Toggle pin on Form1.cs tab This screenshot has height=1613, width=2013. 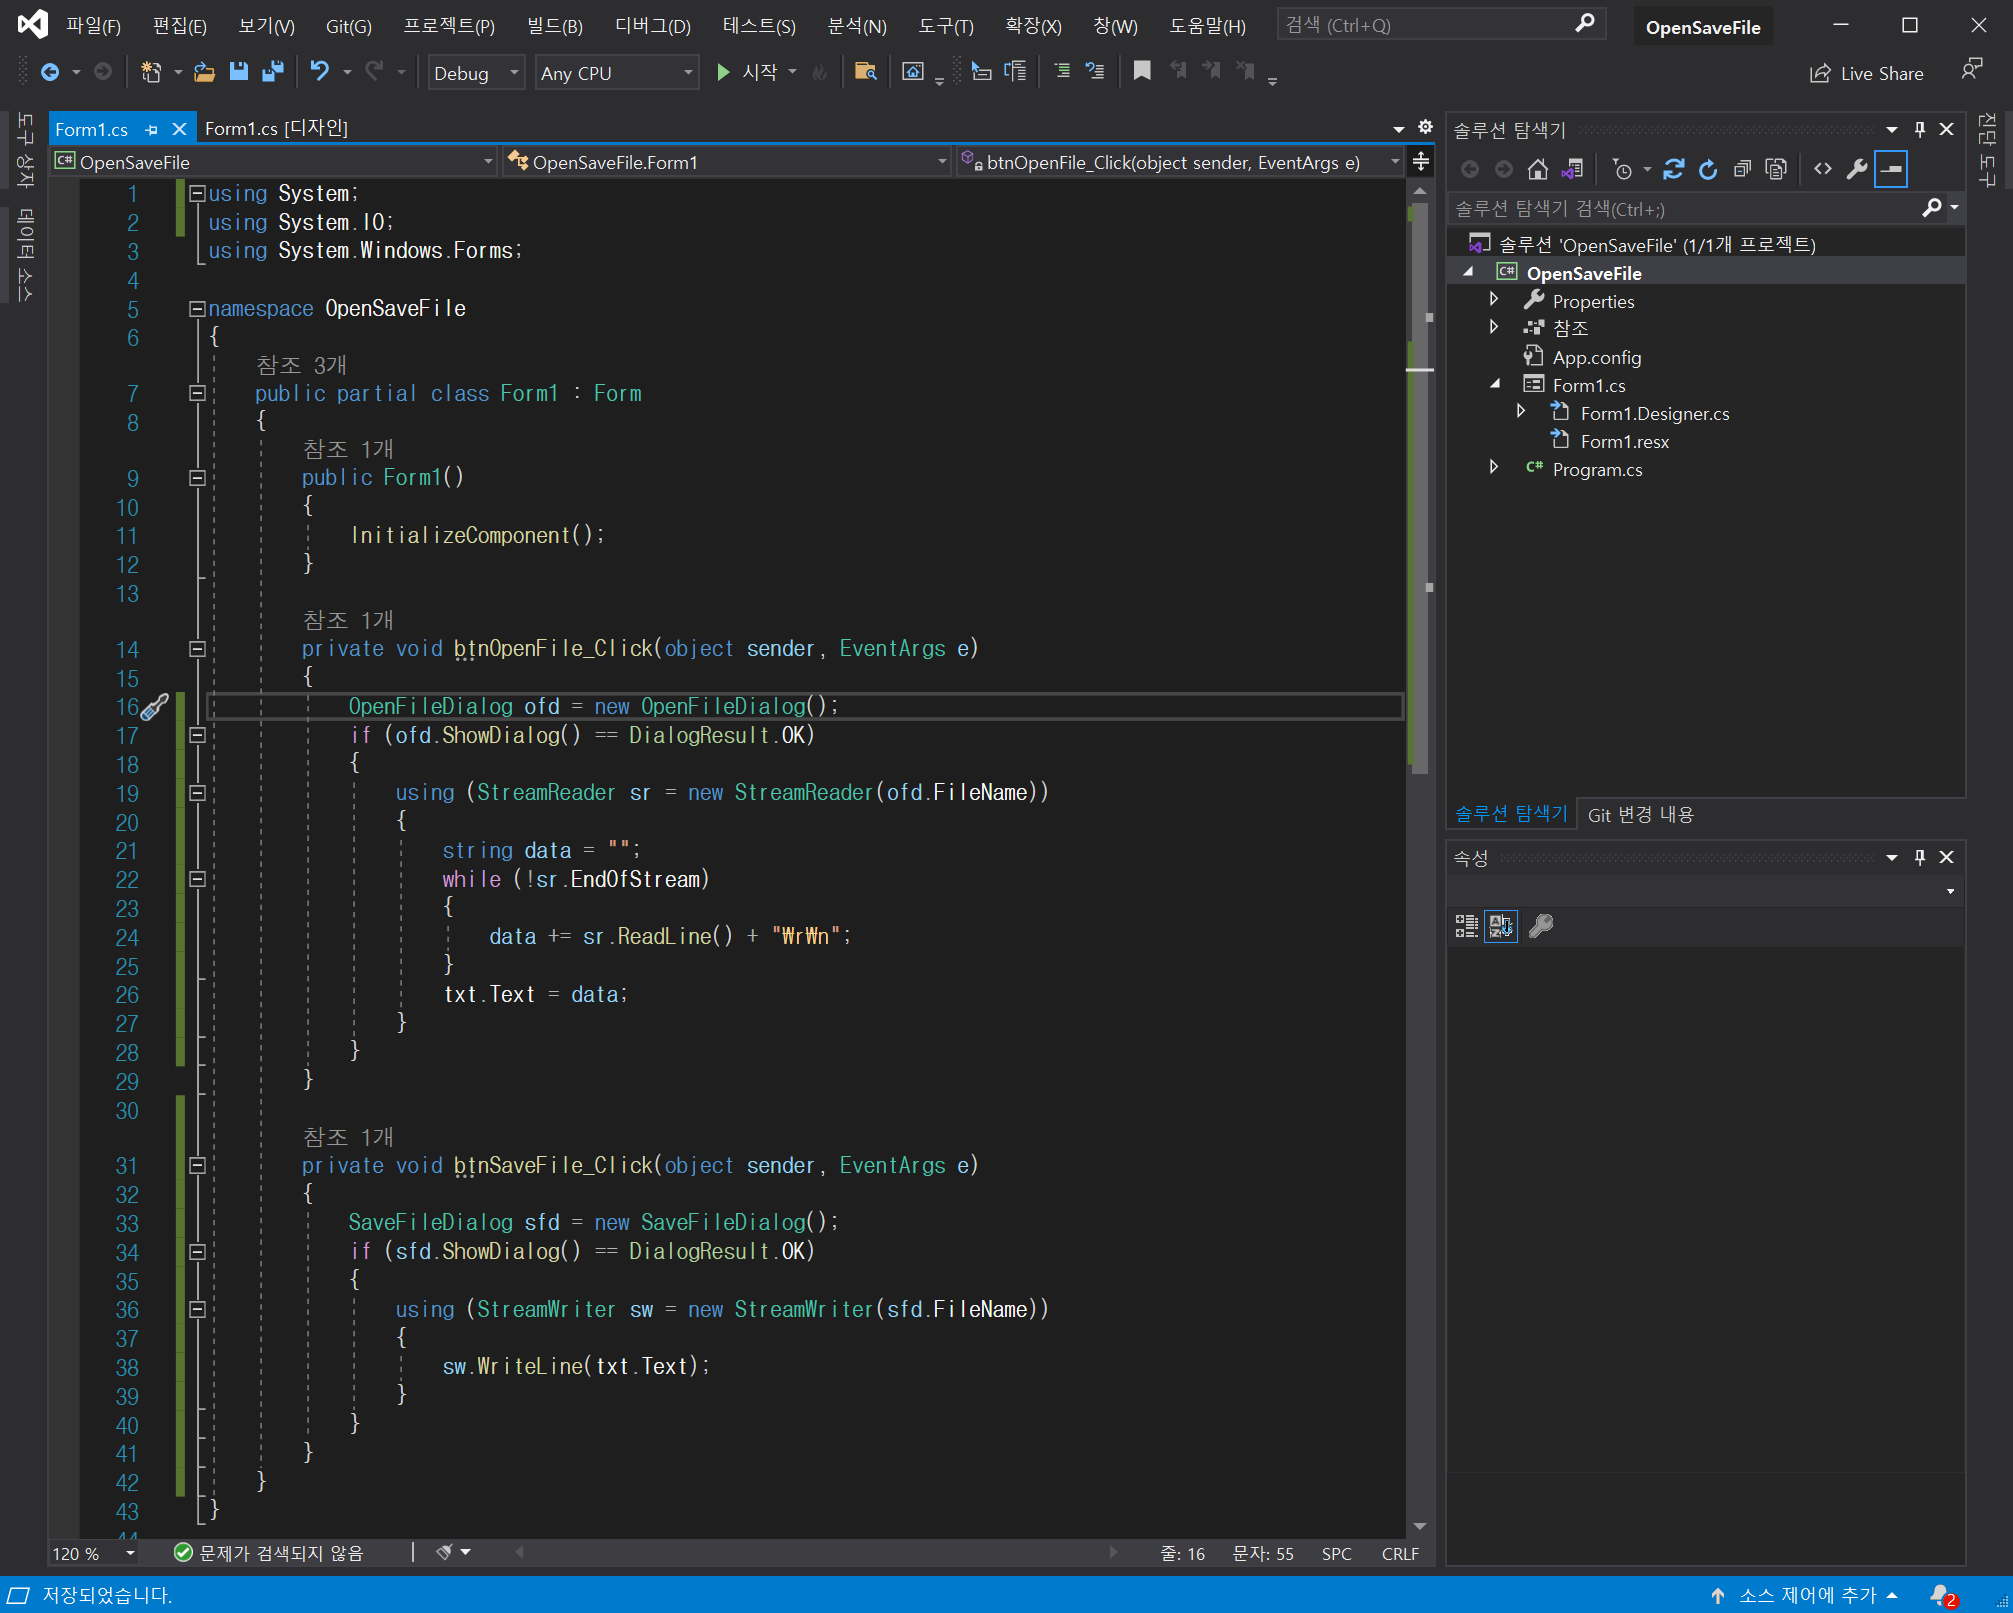tap(152, 130)
